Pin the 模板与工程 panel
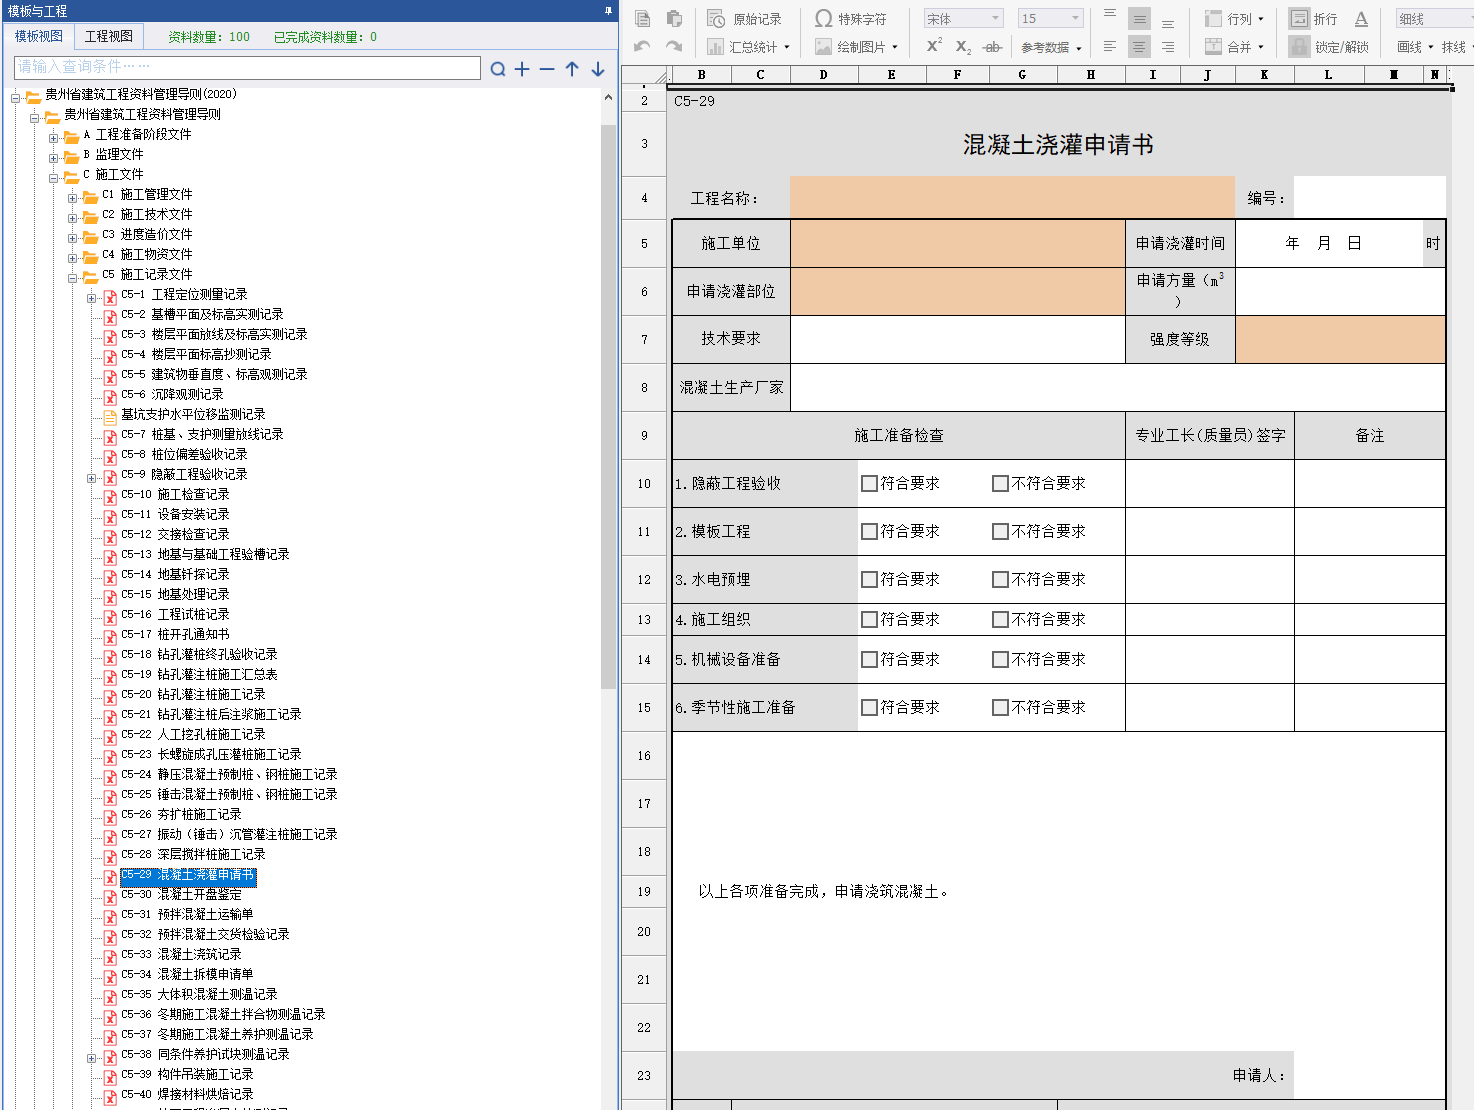The height and width of the screenshot is (1110, 1474). coord(608,11)
